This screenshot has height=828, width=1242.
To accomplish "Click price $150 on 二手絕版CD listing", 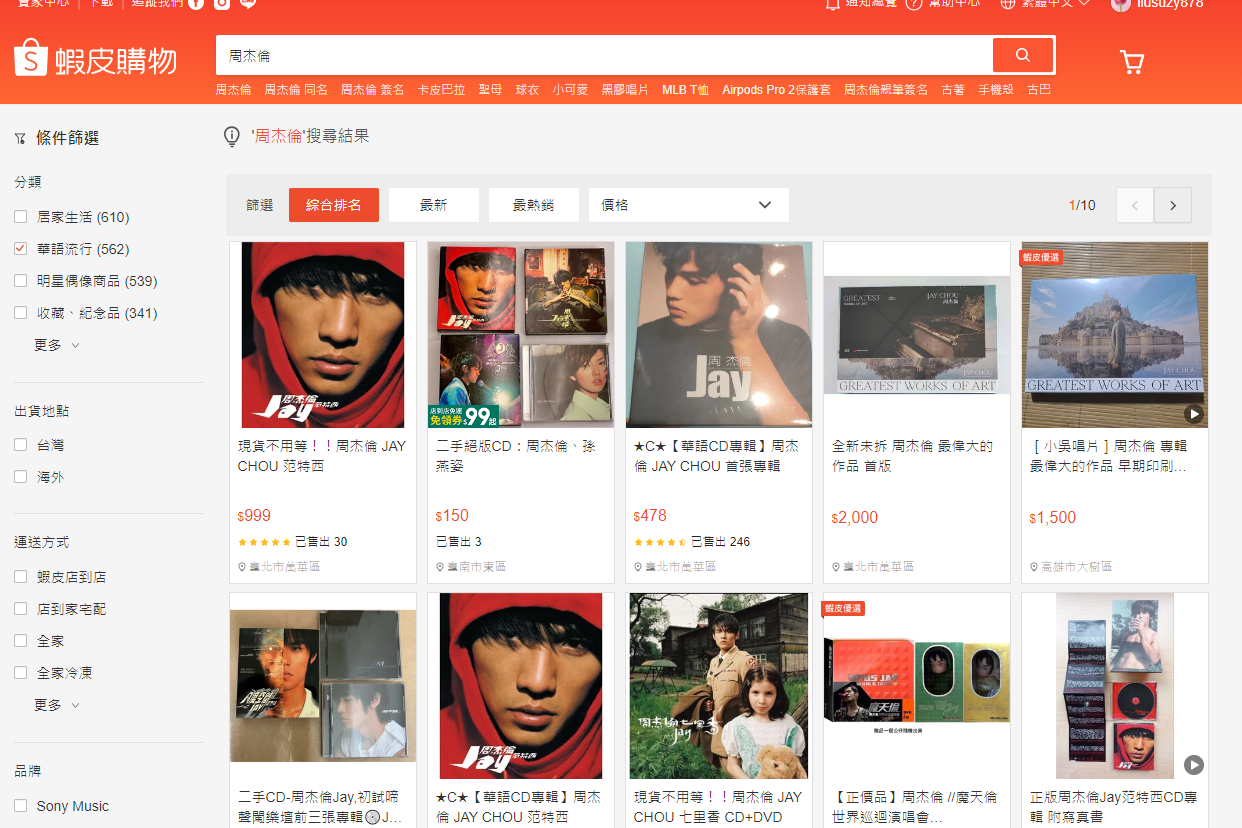I will pyautogui.click(x=452, y=516).
